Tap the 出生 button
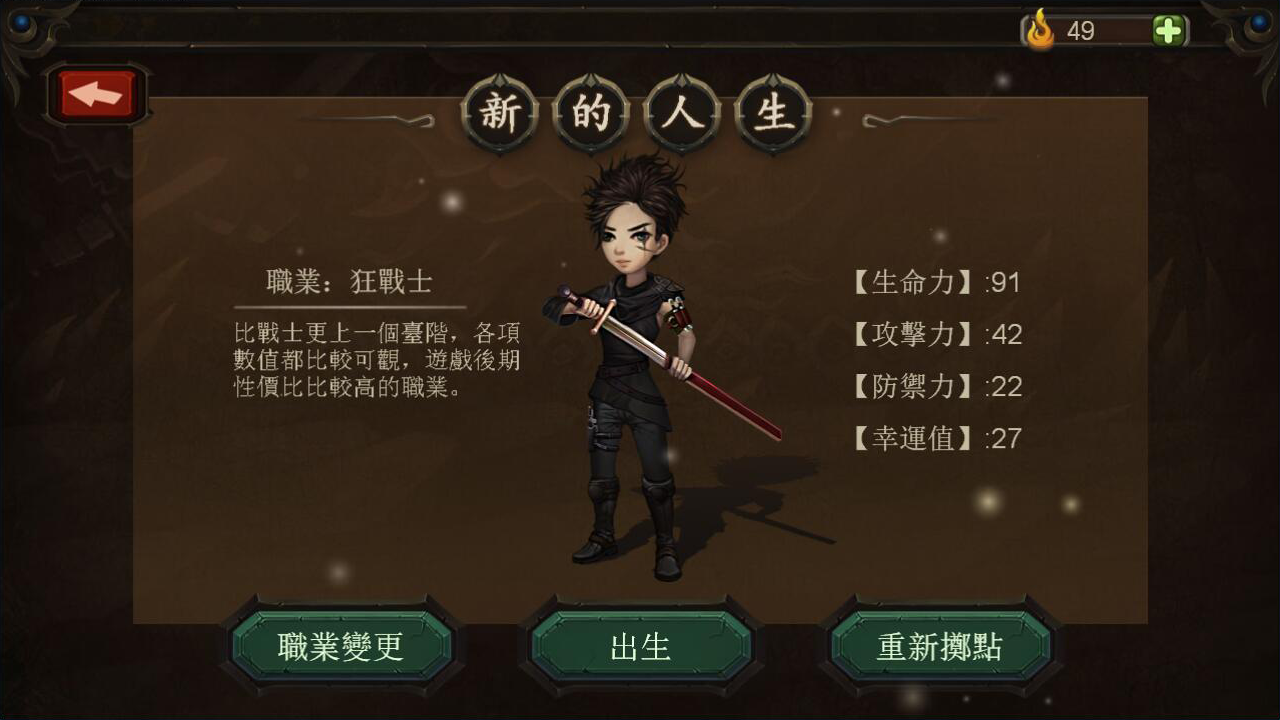This screenshot has height=720, width=1280. click(x=640, y=646)
